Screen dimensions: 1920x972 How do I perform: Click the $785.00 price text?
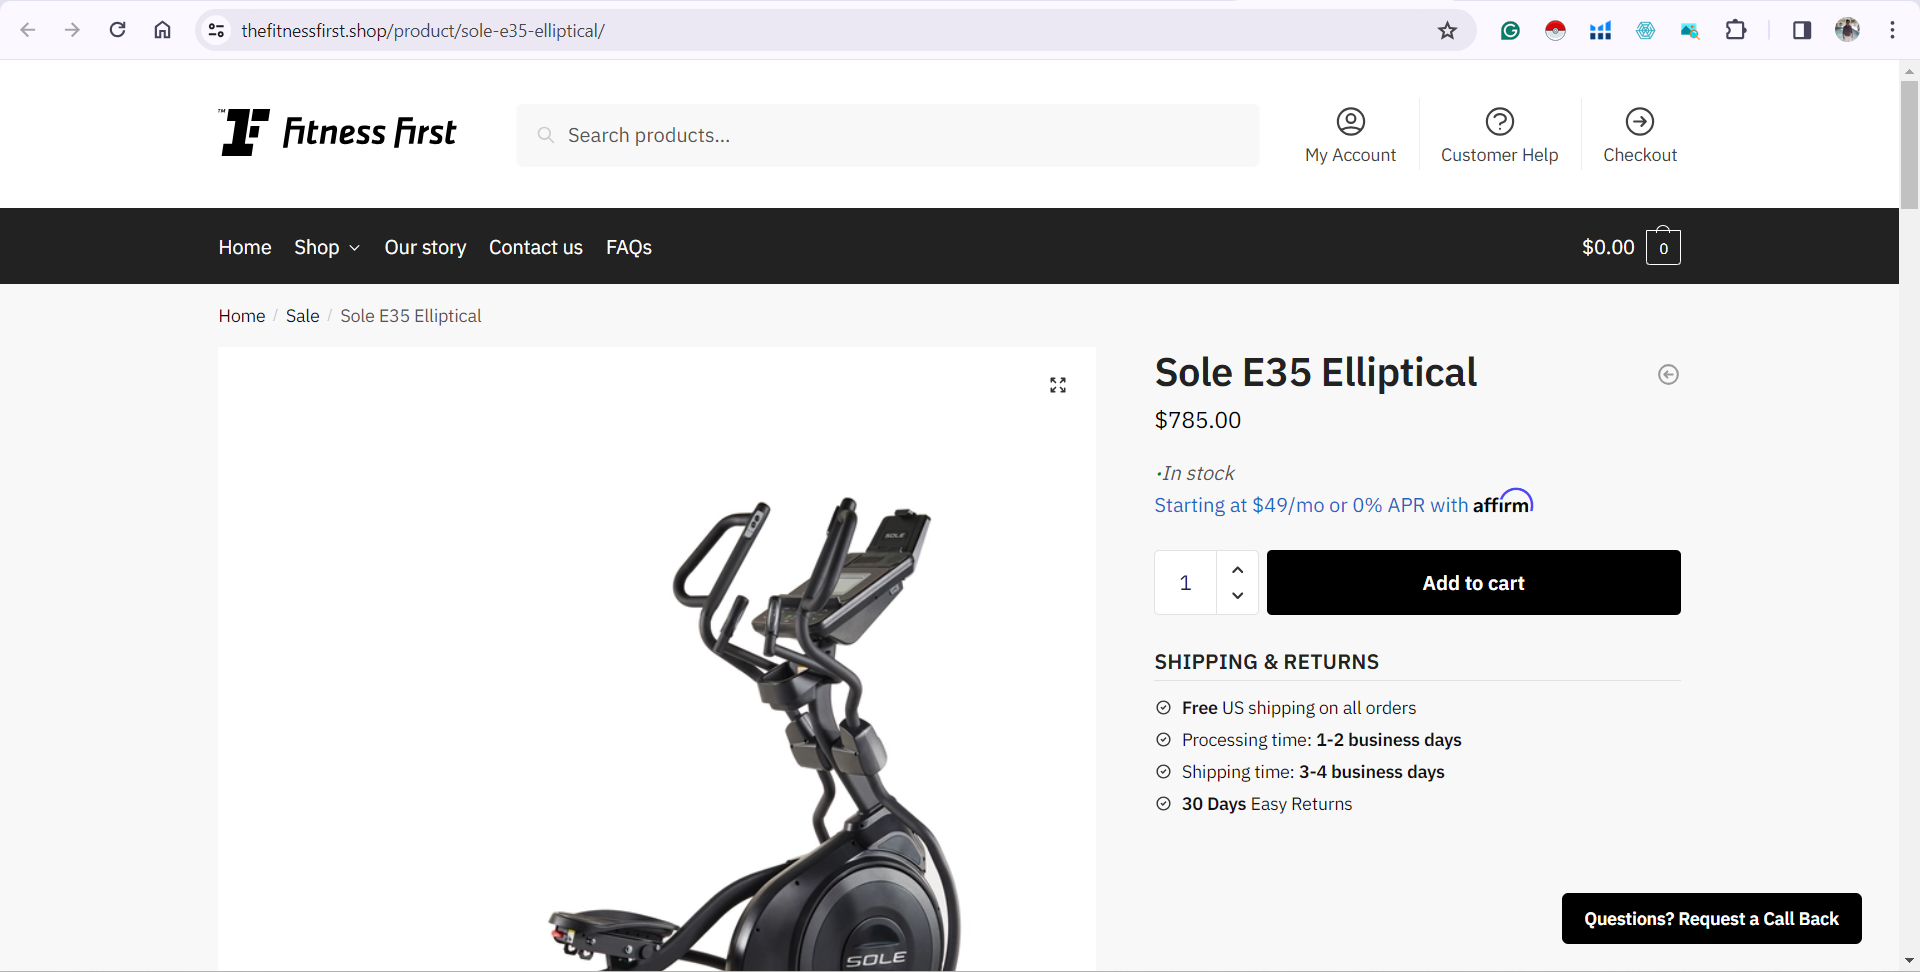1198,420
